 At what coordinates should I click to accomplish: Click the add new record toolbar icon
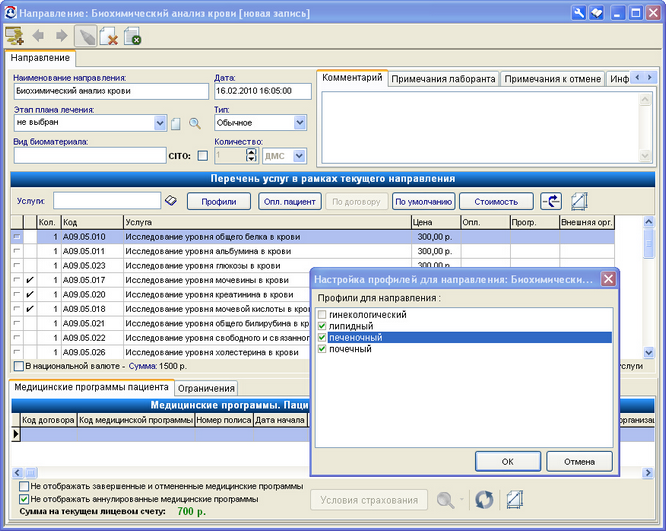tap(14, 36)
